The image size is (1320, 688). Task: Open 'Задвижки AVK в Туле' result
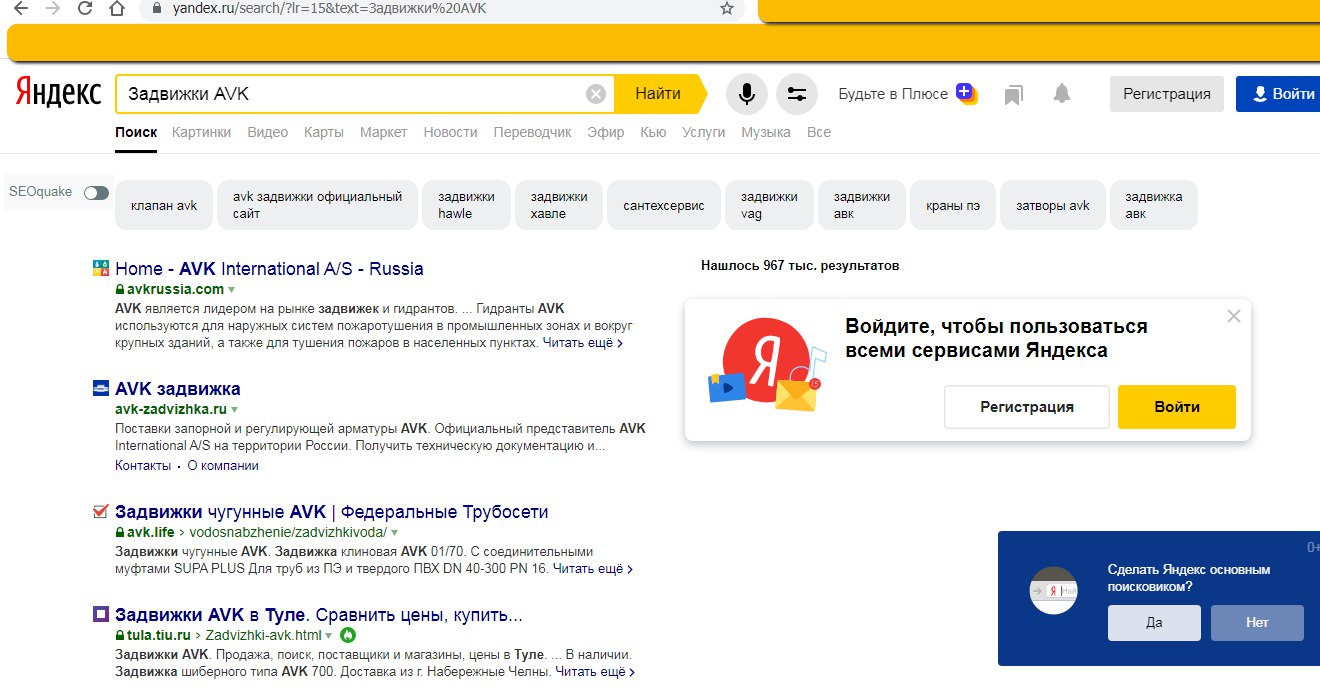coord(319,614)
